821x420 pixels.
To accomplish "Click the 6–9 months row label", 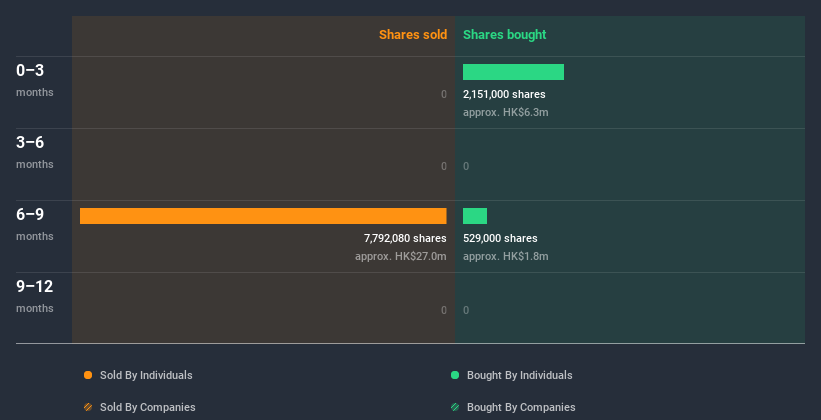I will pyautogui.click(x=35, y=224).
